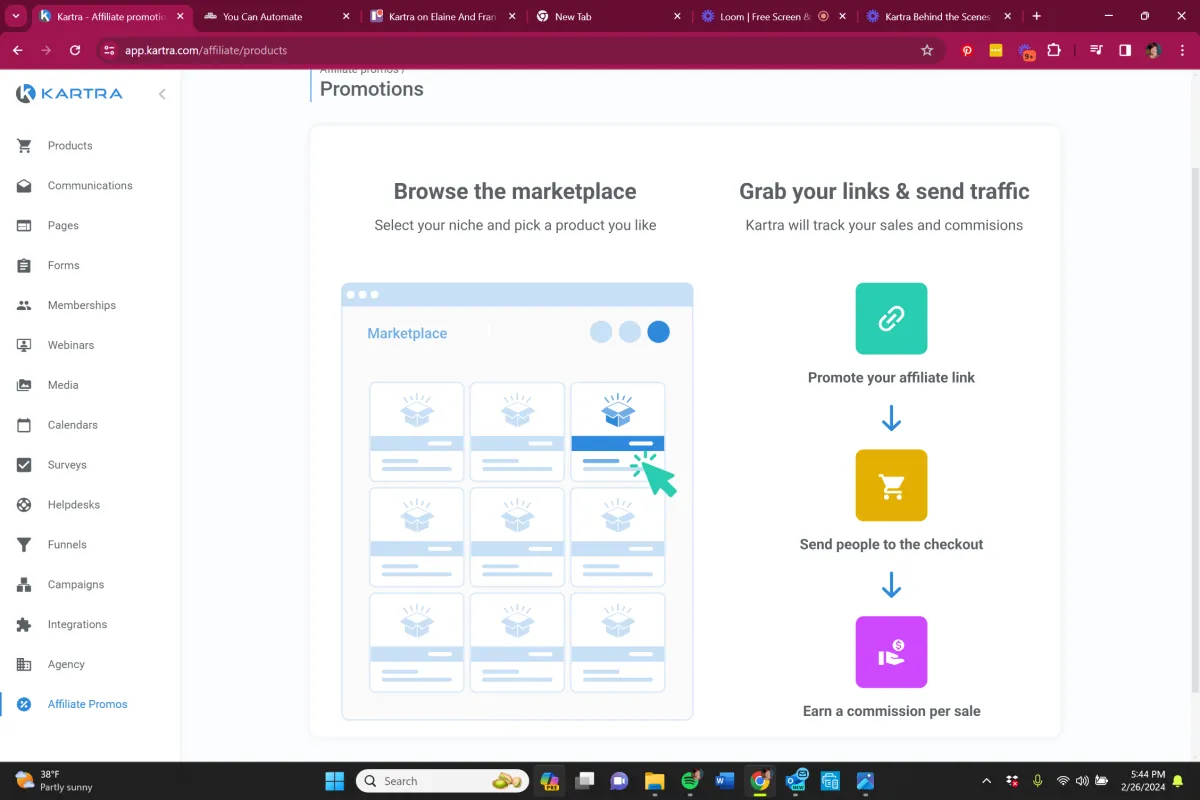This screenshot has width=1200, height=800.
Task: Open the Calendars icon
Action: click(24, 425)
